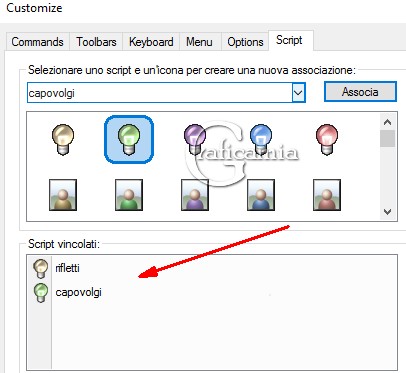Screen dimensions: 406x373
Task: Click the icon list scrollbar thumb
Action: click(387, 139)
